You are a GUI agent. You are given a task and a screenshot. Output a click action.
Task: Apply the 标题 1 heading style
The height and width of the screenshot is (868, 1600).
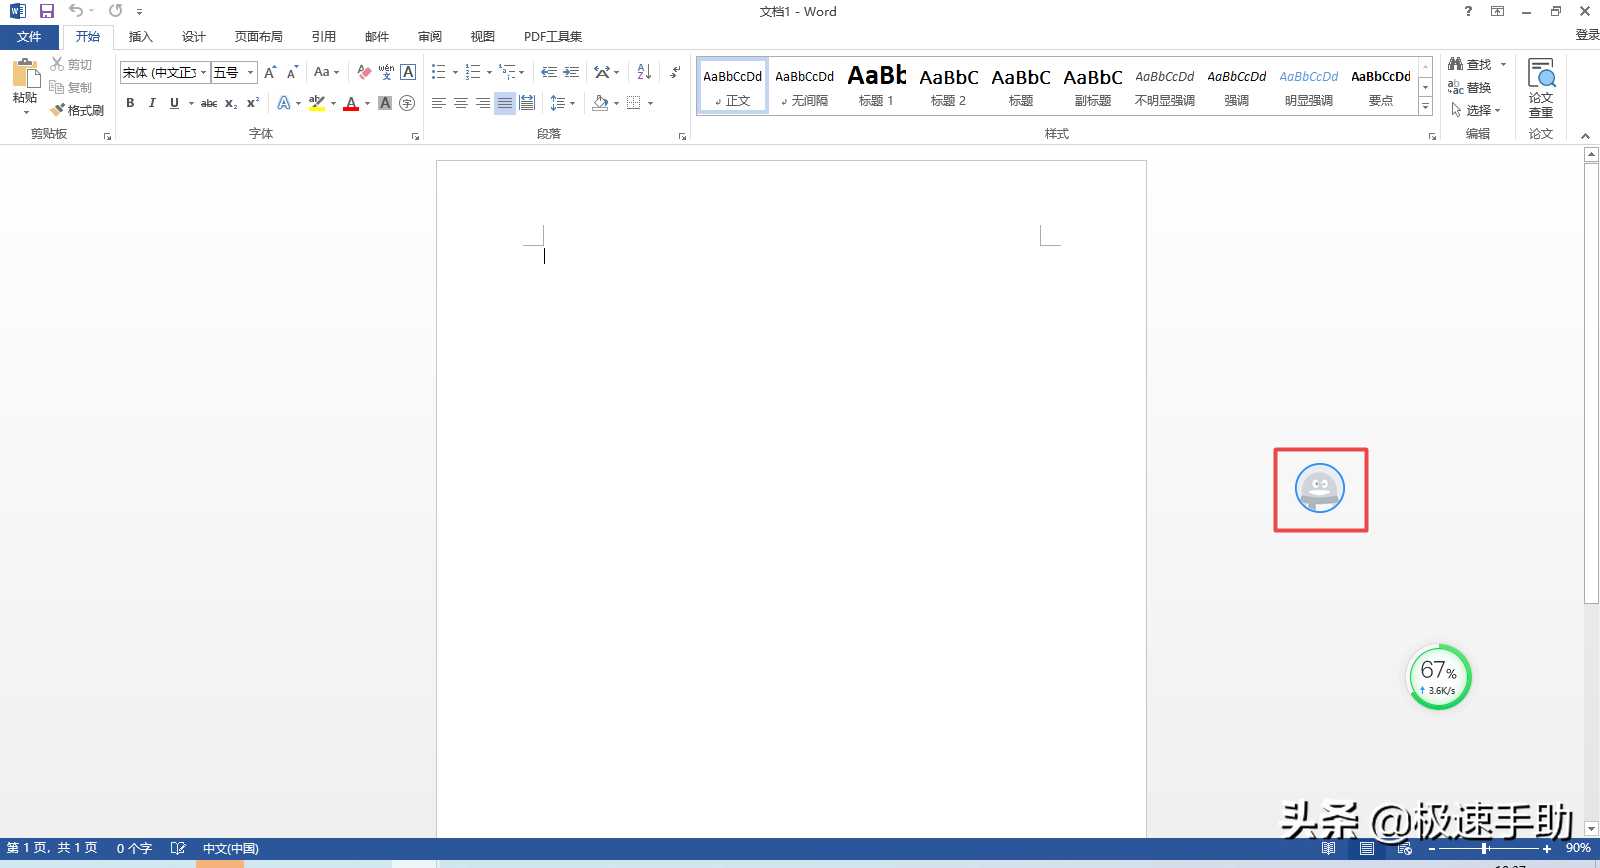(877, 85)
